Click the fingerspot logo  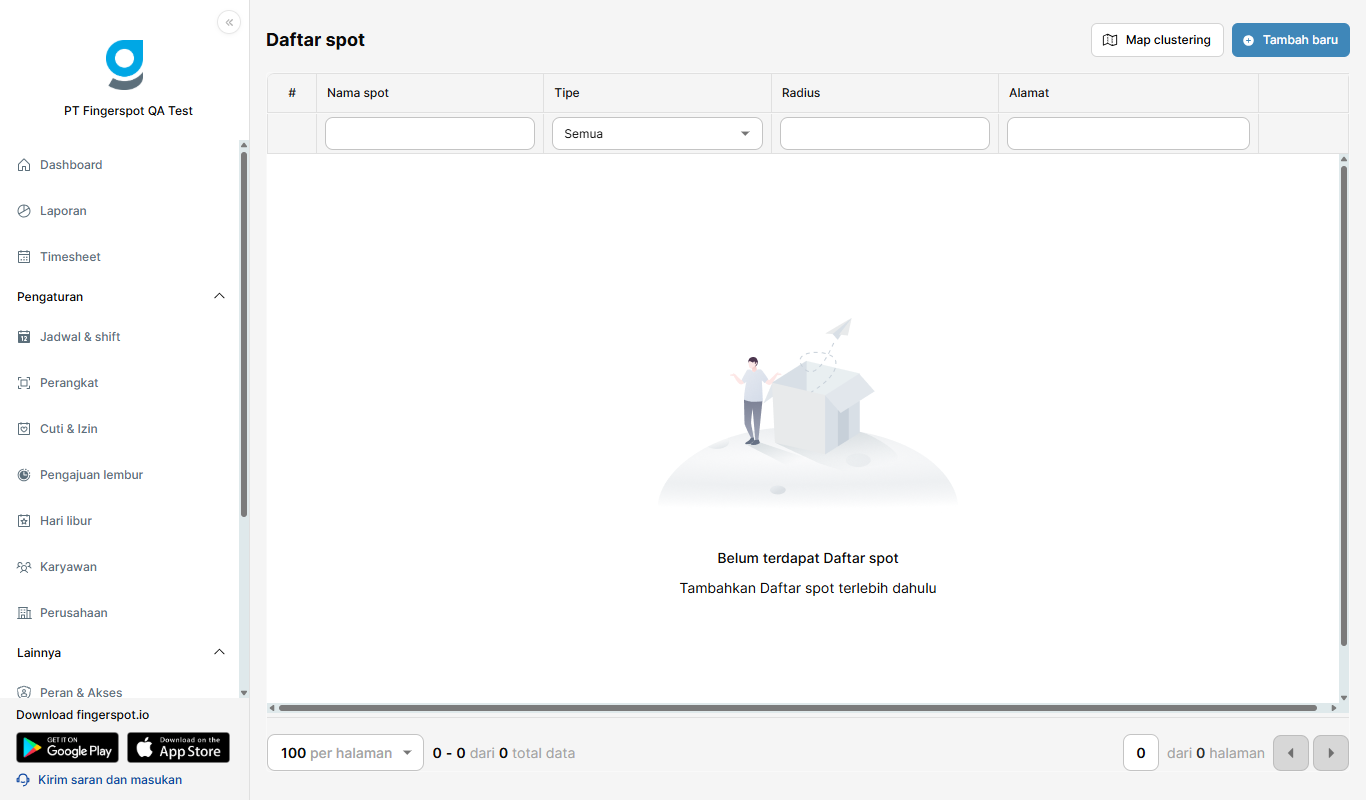click(125, 65)
